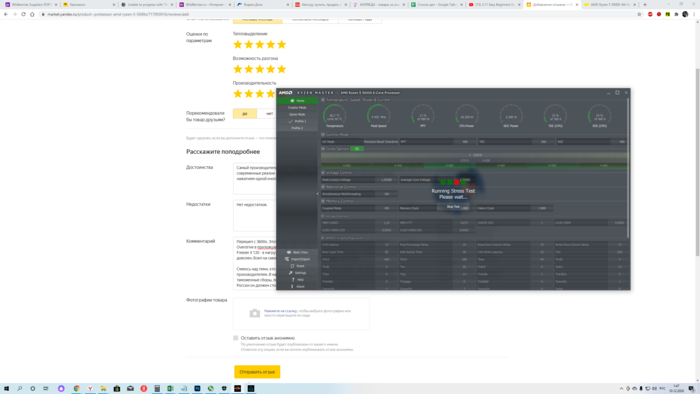Rate Тепловыделение with five stars
This screenshot has width=700, height=394.
(x=281, y=45)
